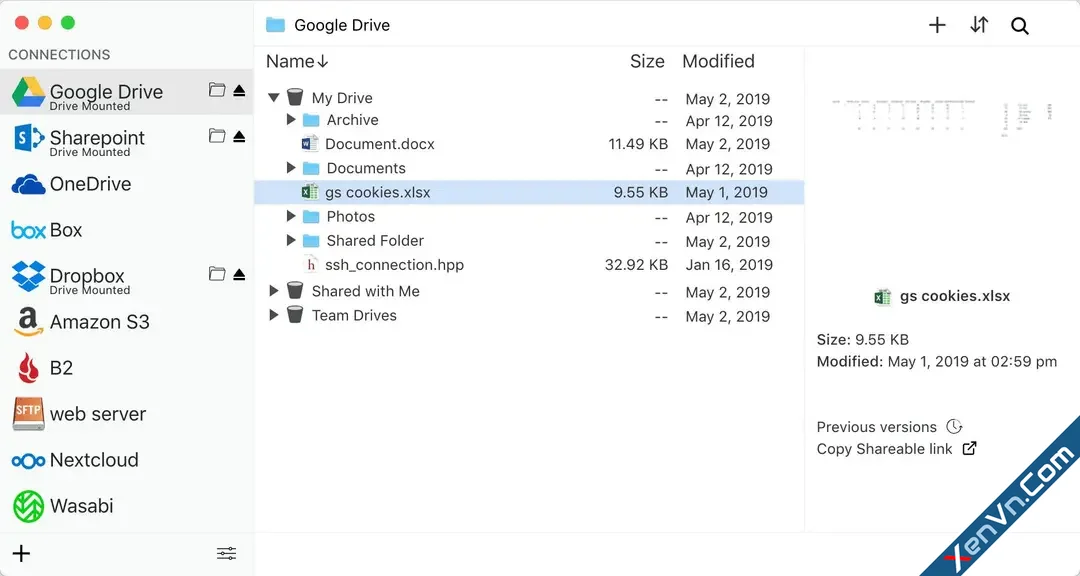Image resolution: width=1080 pixels, height=576 pixels.
Task: Click the Copy Shareable link text
Action: [x=884, y=449]
